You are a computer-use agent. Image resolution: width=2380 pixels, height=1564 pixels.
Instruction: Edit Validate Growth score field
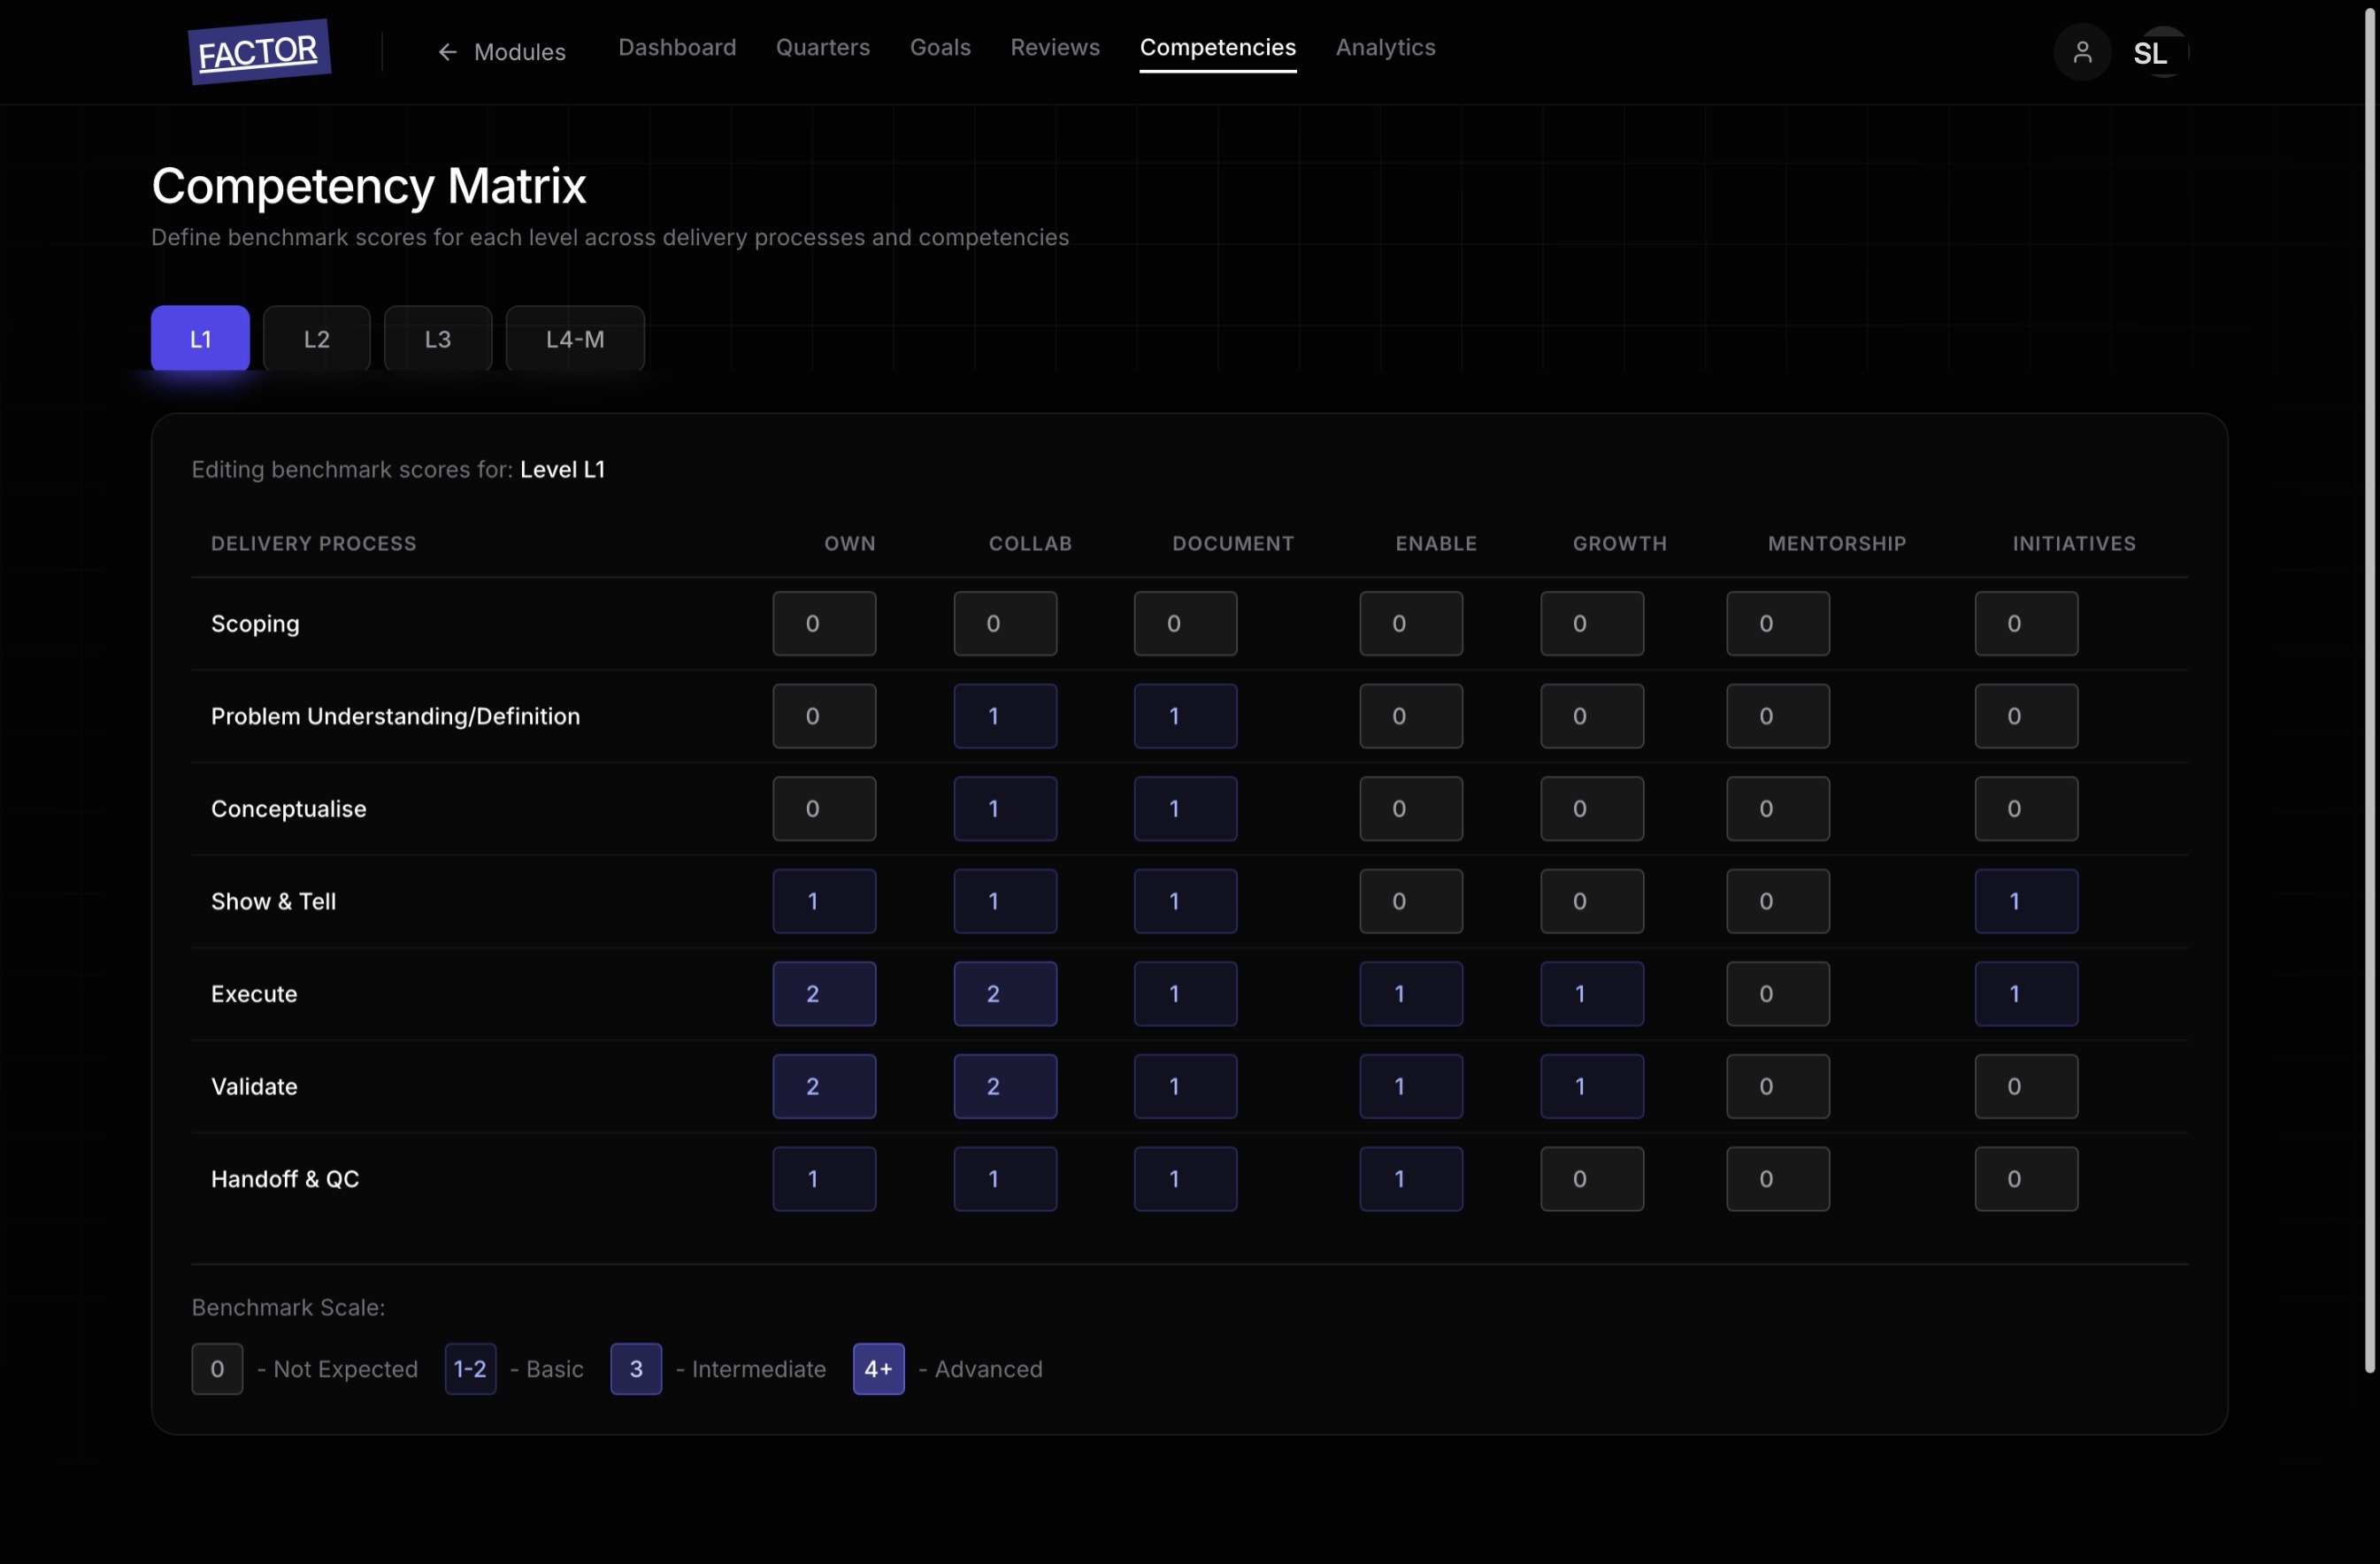[x=1592, y=1086]
